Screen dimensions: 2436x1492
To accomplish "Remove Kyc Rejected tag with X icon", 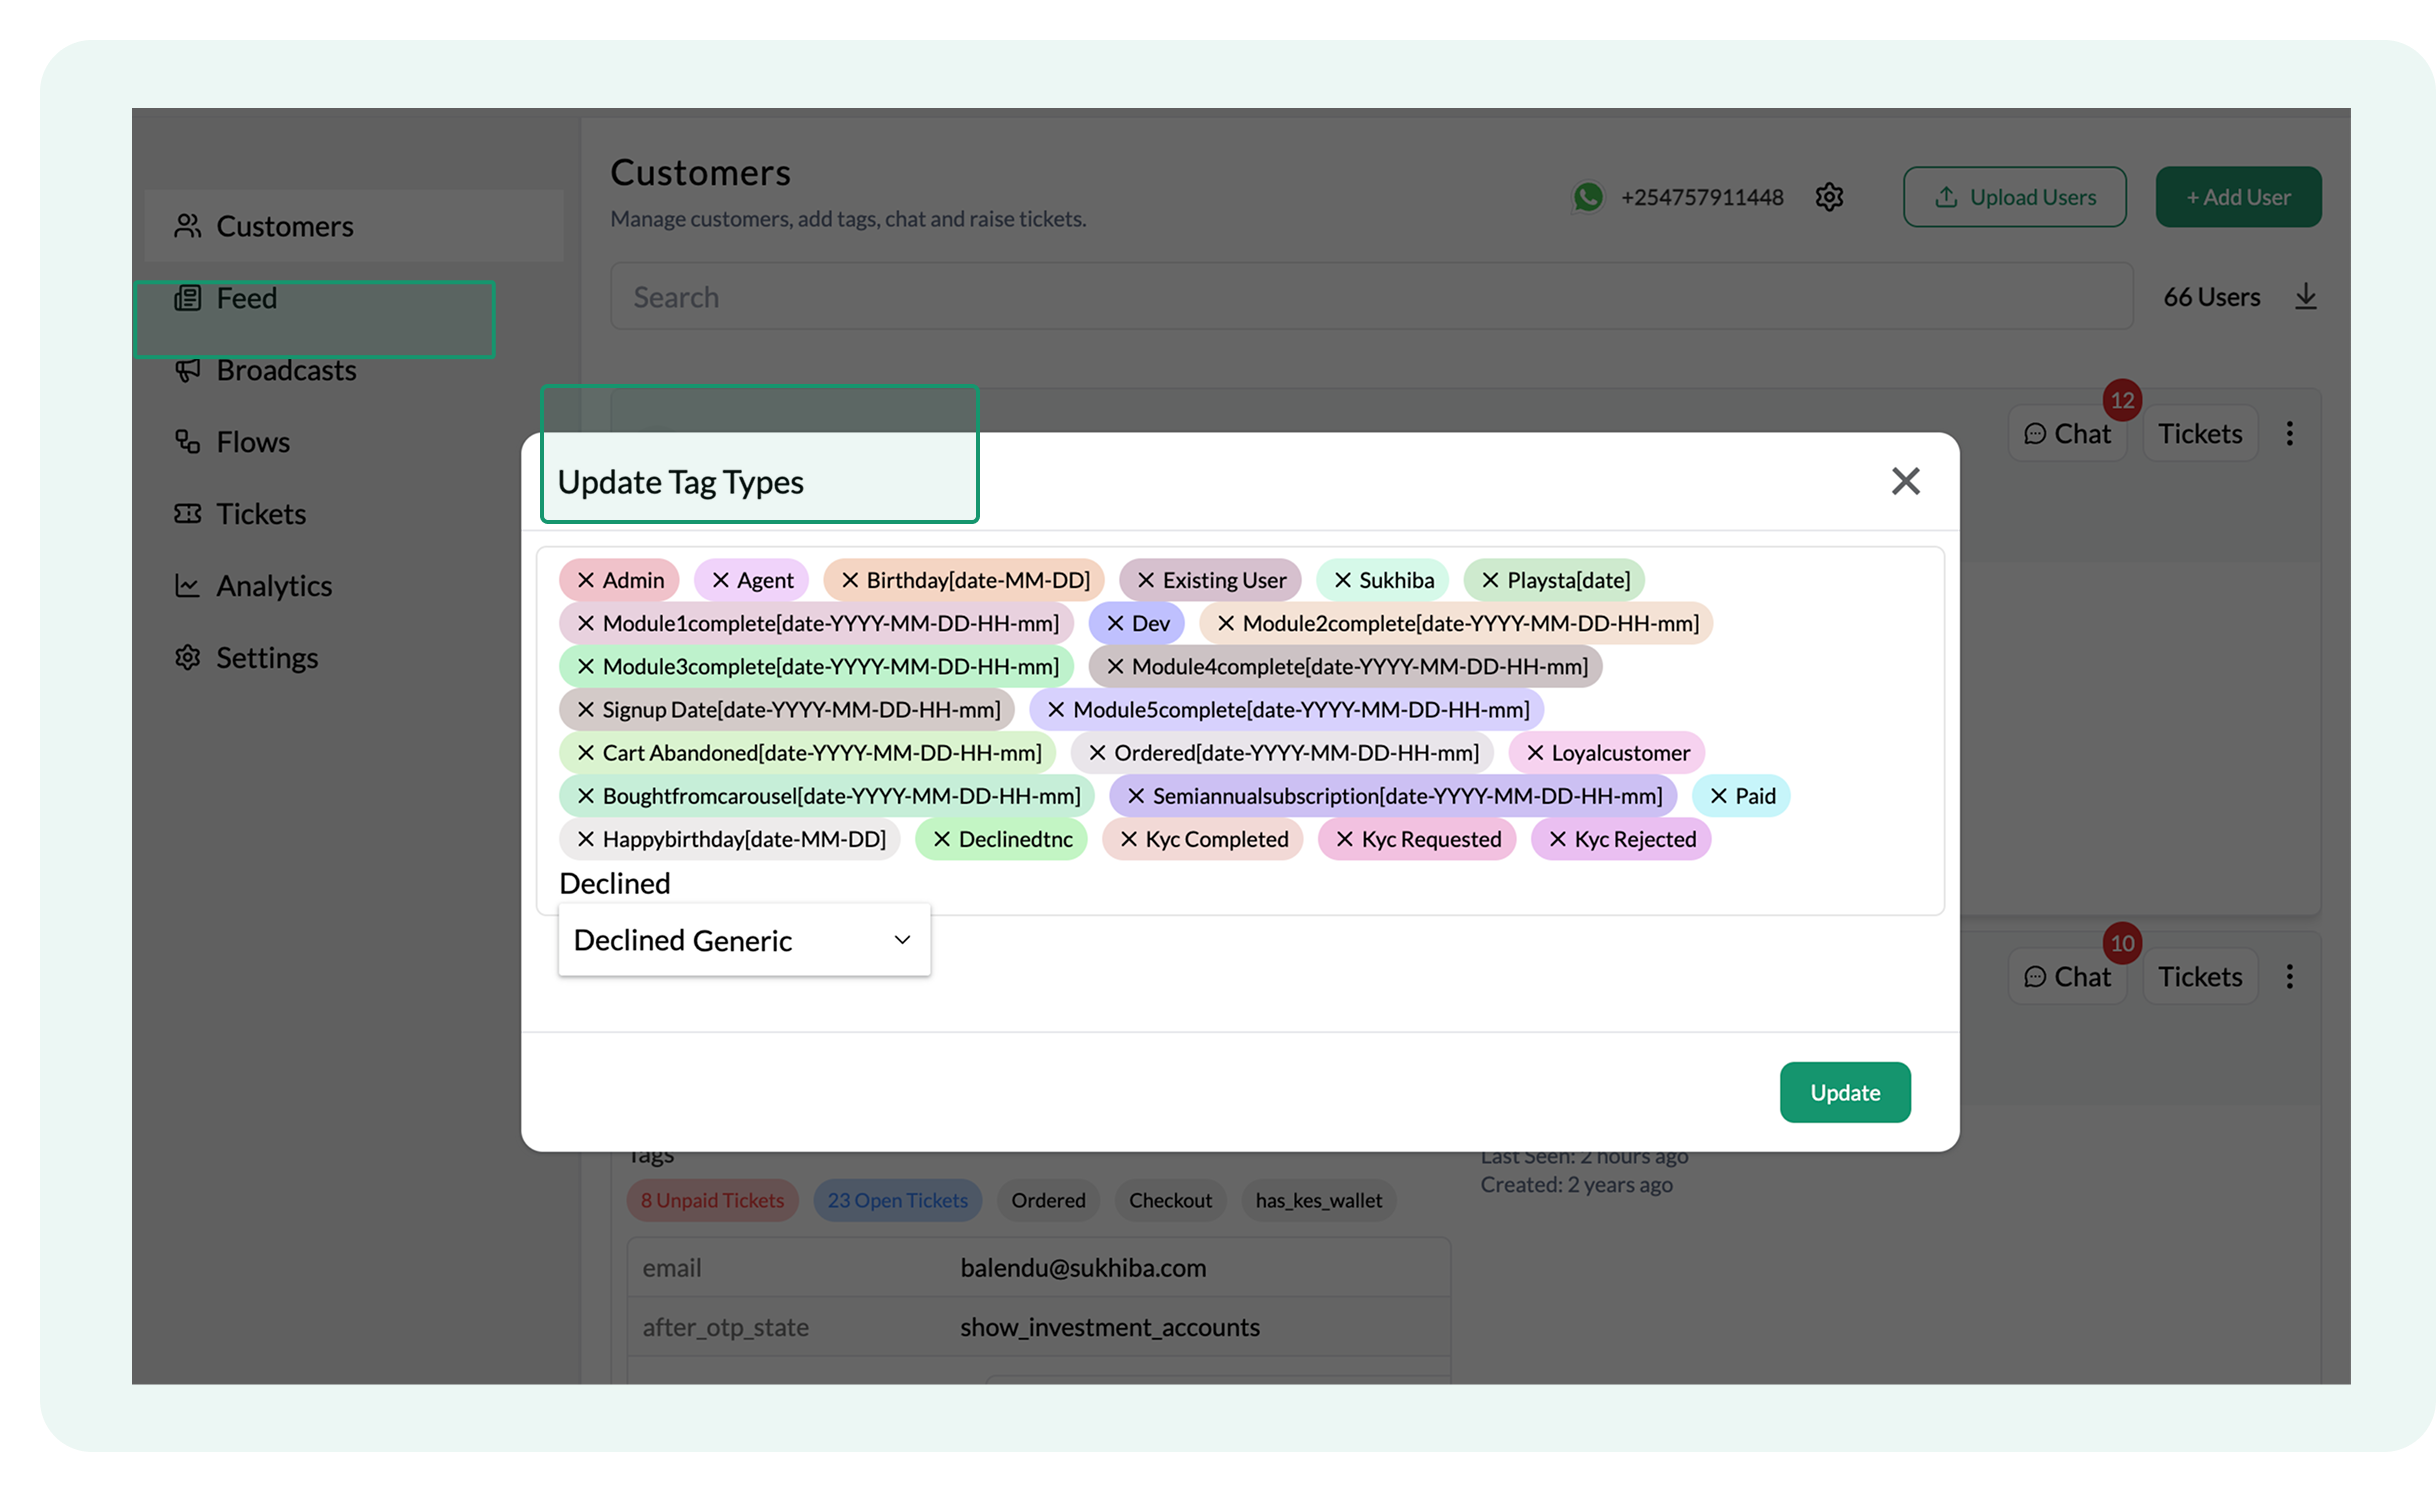I will point(1557,839).
